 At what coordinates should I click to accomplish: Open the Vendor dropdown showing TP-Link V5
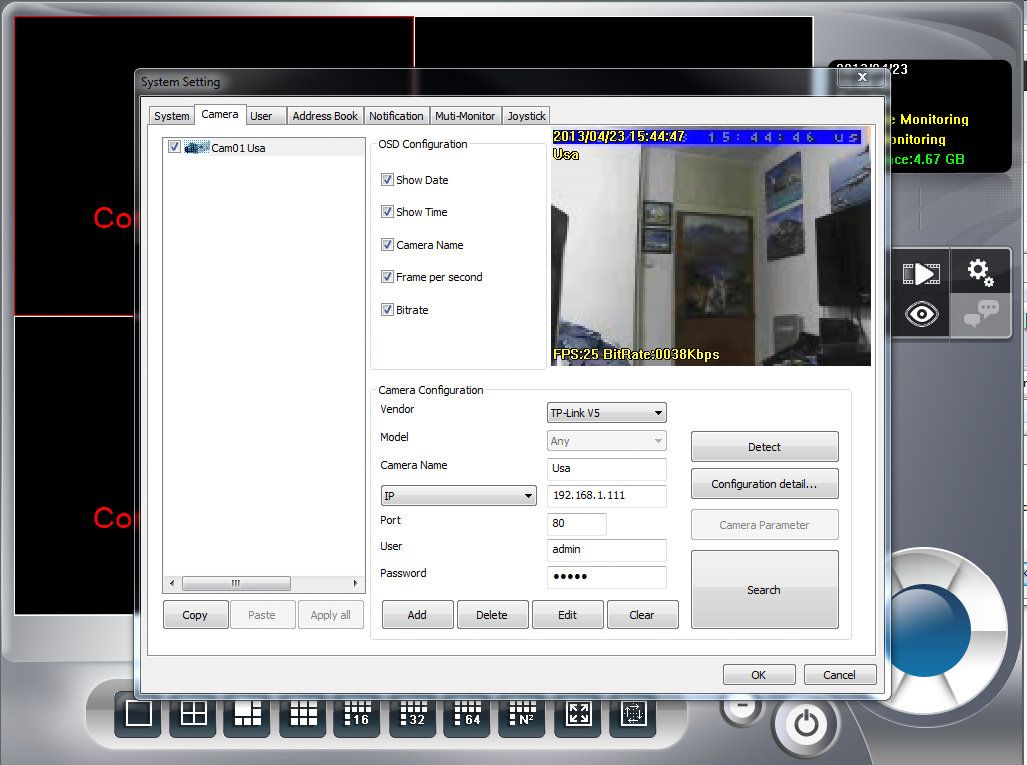[x=607, y=413]
